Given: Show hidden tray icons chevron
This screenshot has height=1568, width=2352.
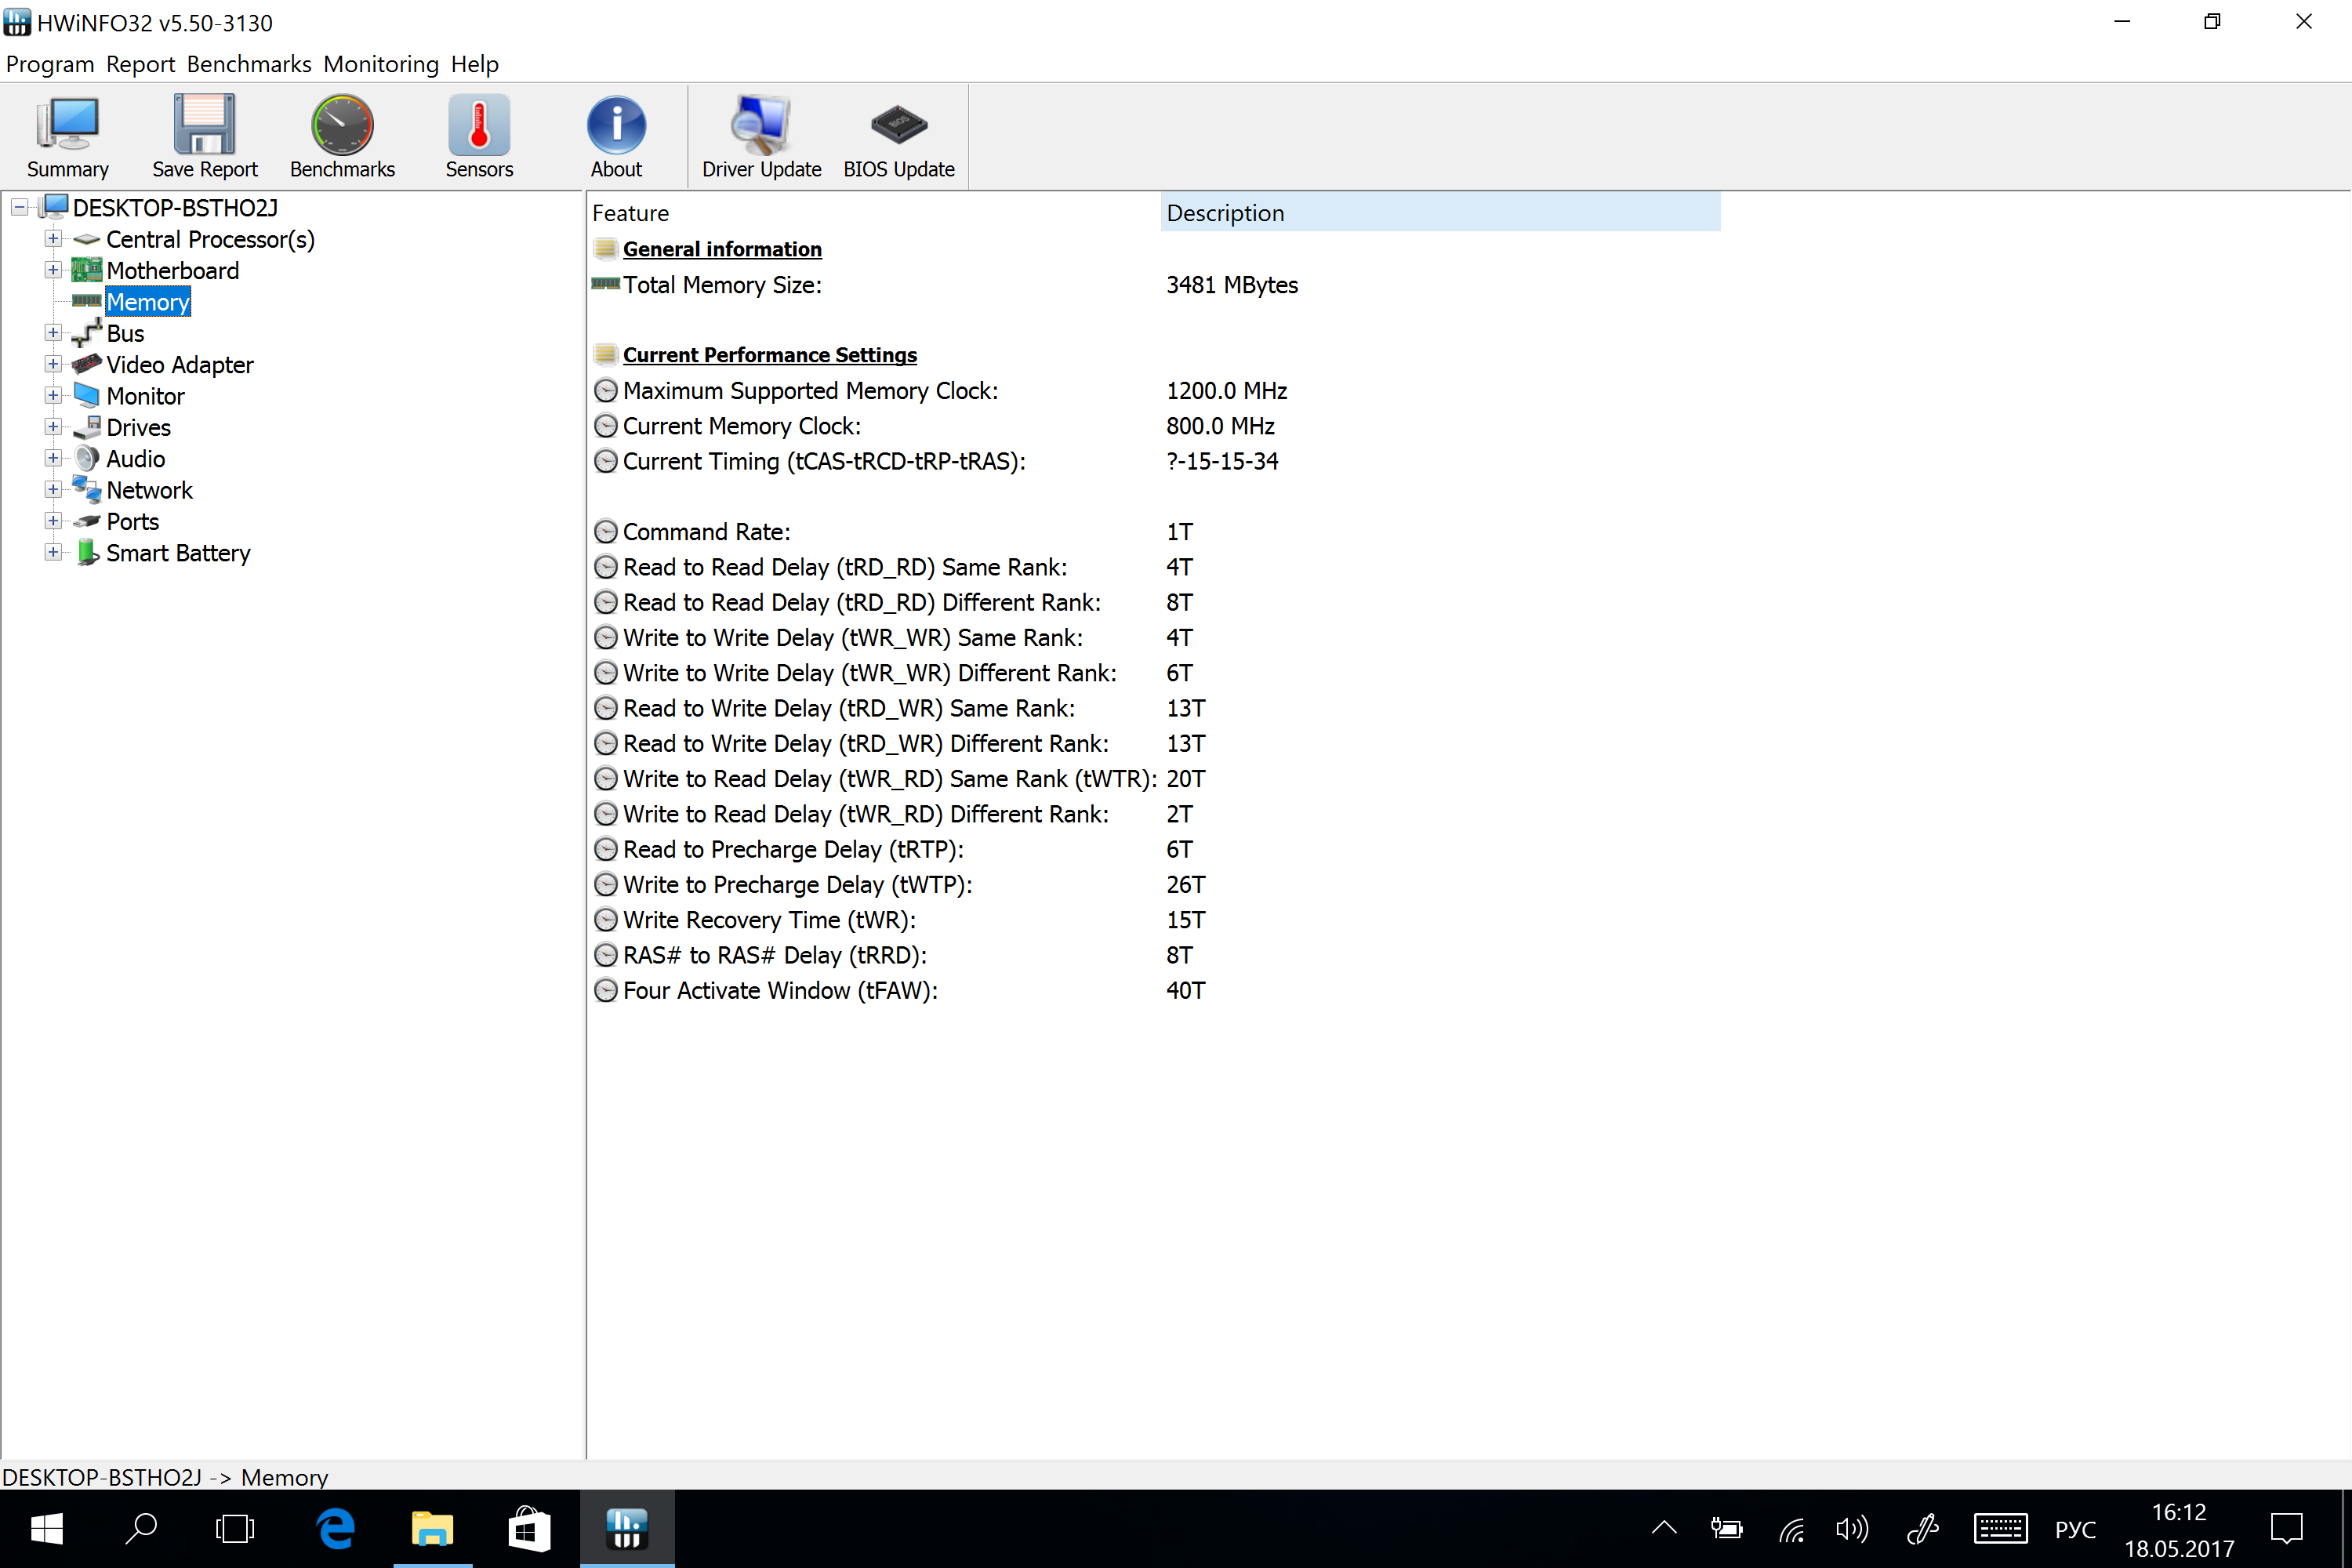Looking at the screenshot, I should pyautogui.click(x=1664, y=1529).
